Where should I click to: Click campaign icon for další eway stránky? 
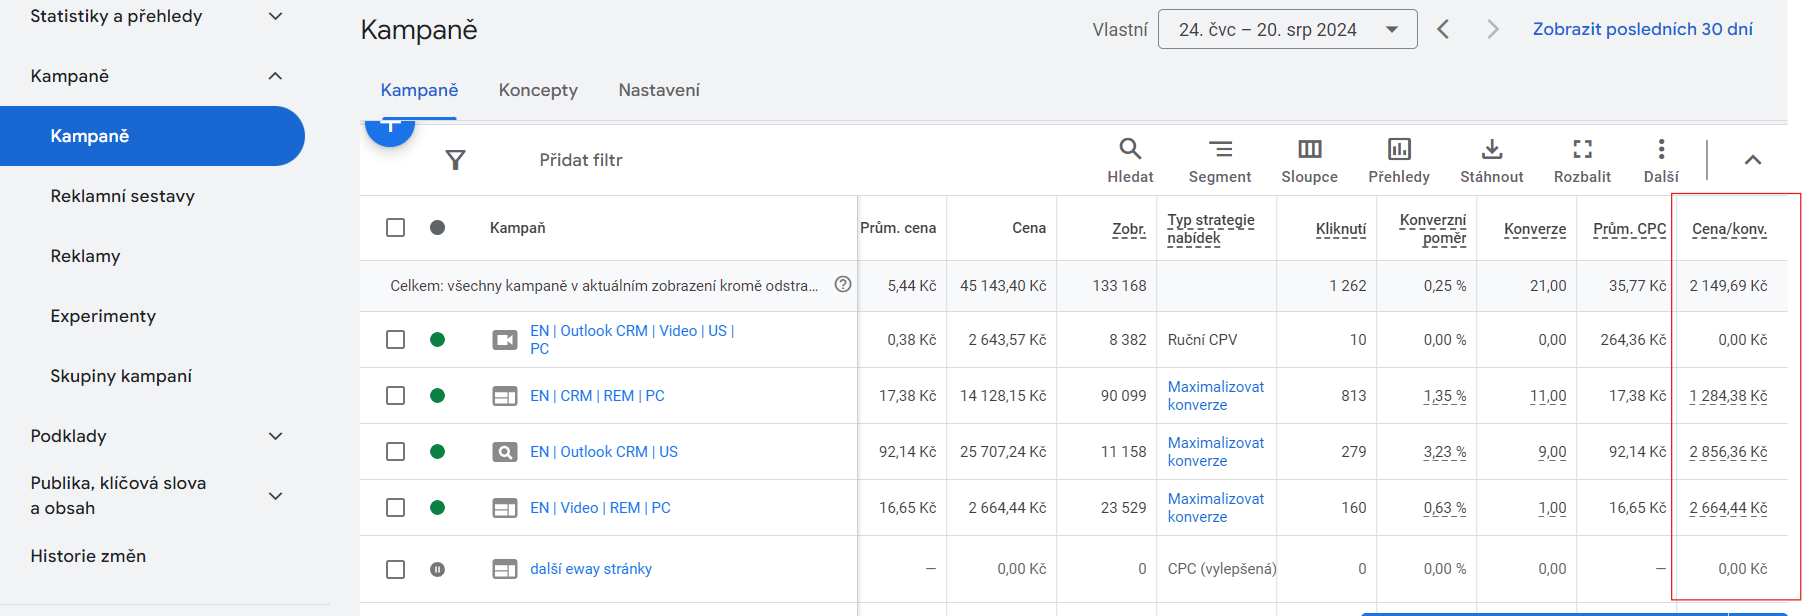(x=505, y=569)
